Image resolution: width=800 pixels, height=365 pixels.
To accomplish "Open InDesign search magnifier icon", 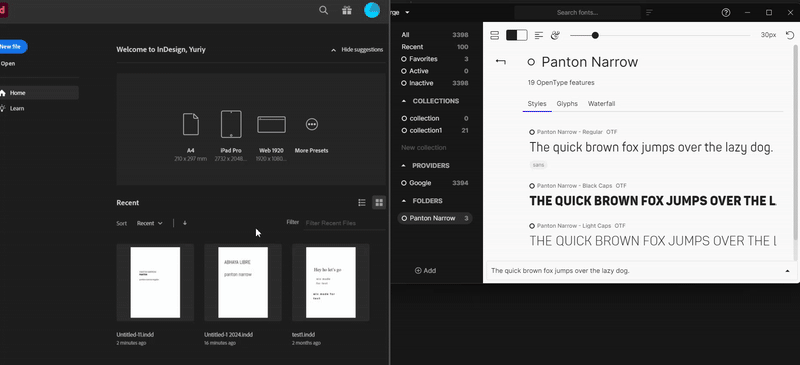I will pyautogui.click(x=323, y=10).
